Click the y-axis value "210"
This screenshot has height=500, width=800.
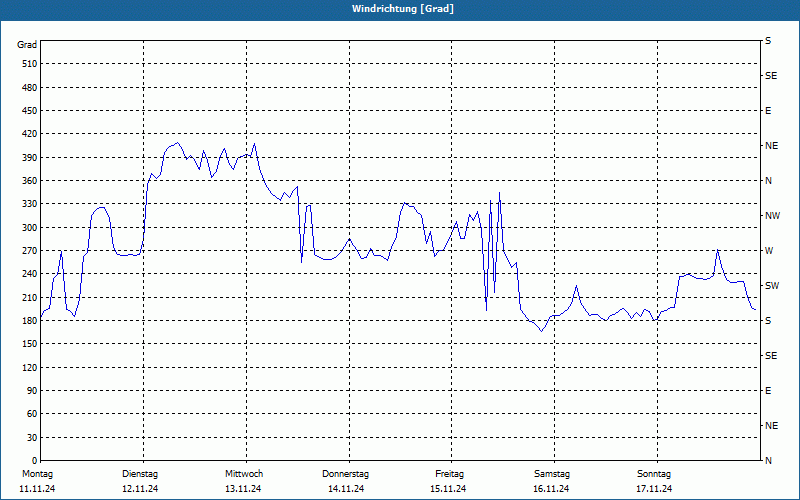pyautogui.click(x=30, y=297)
